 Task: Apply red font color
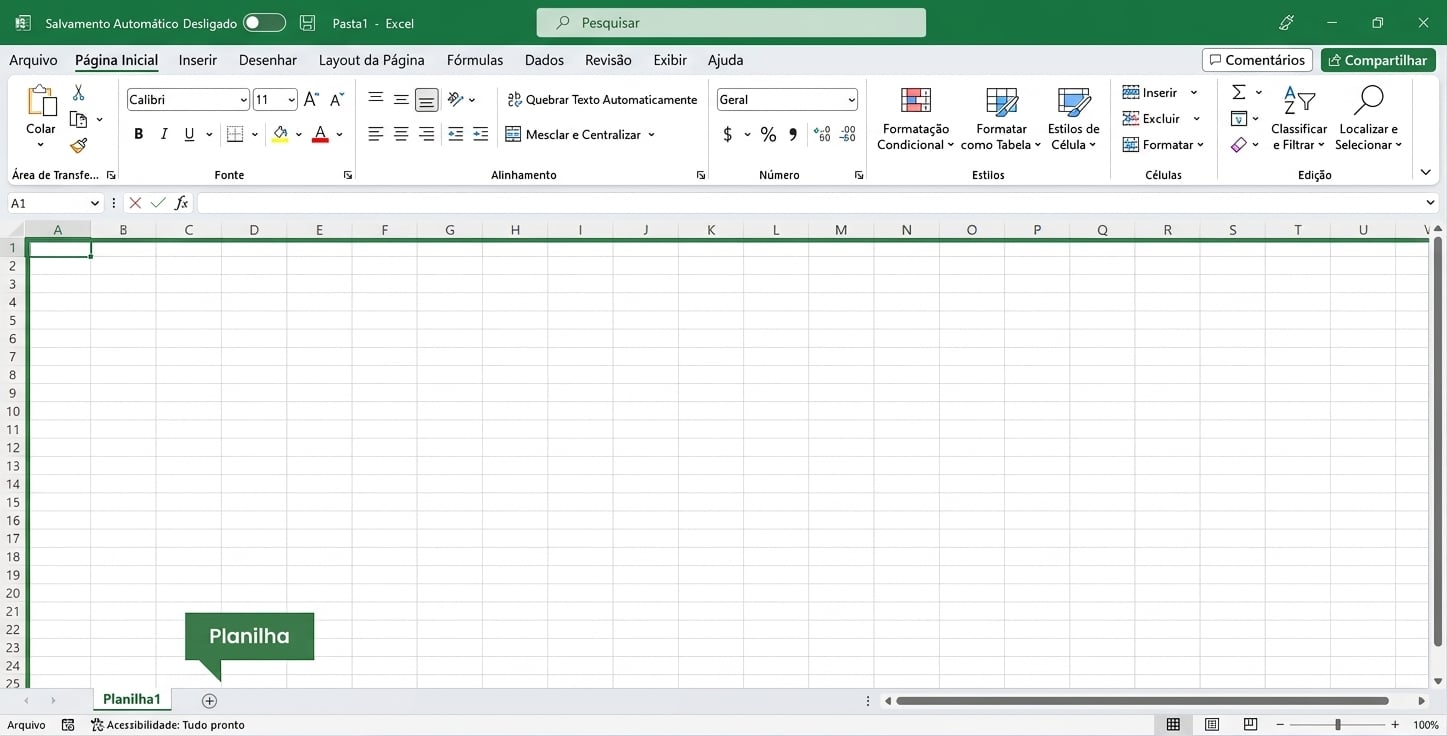(x=320, y=134)
